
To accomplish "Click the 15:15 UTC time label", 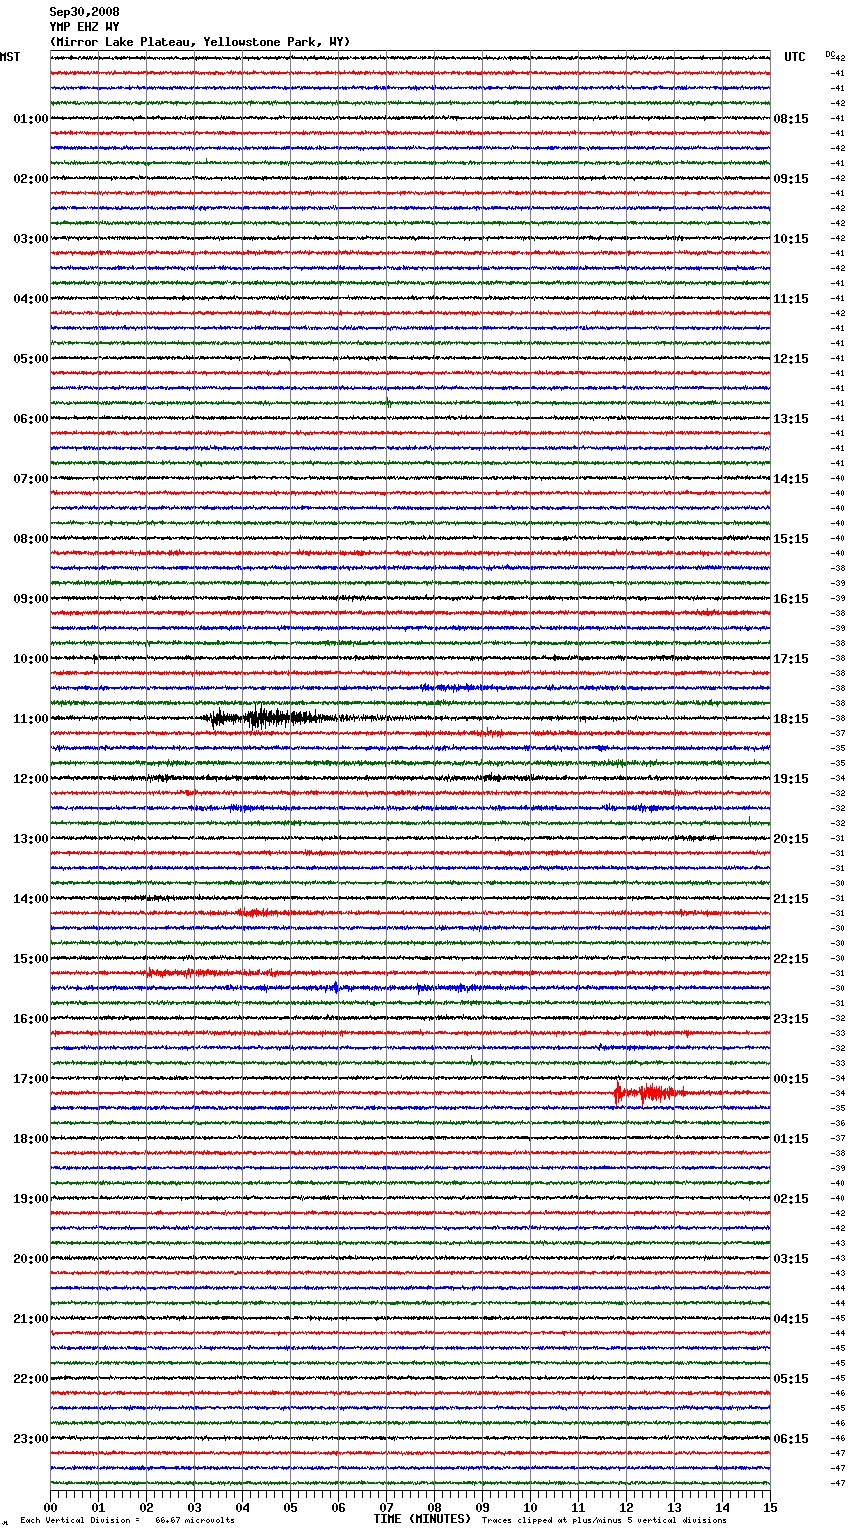I will tap(791, 539).
